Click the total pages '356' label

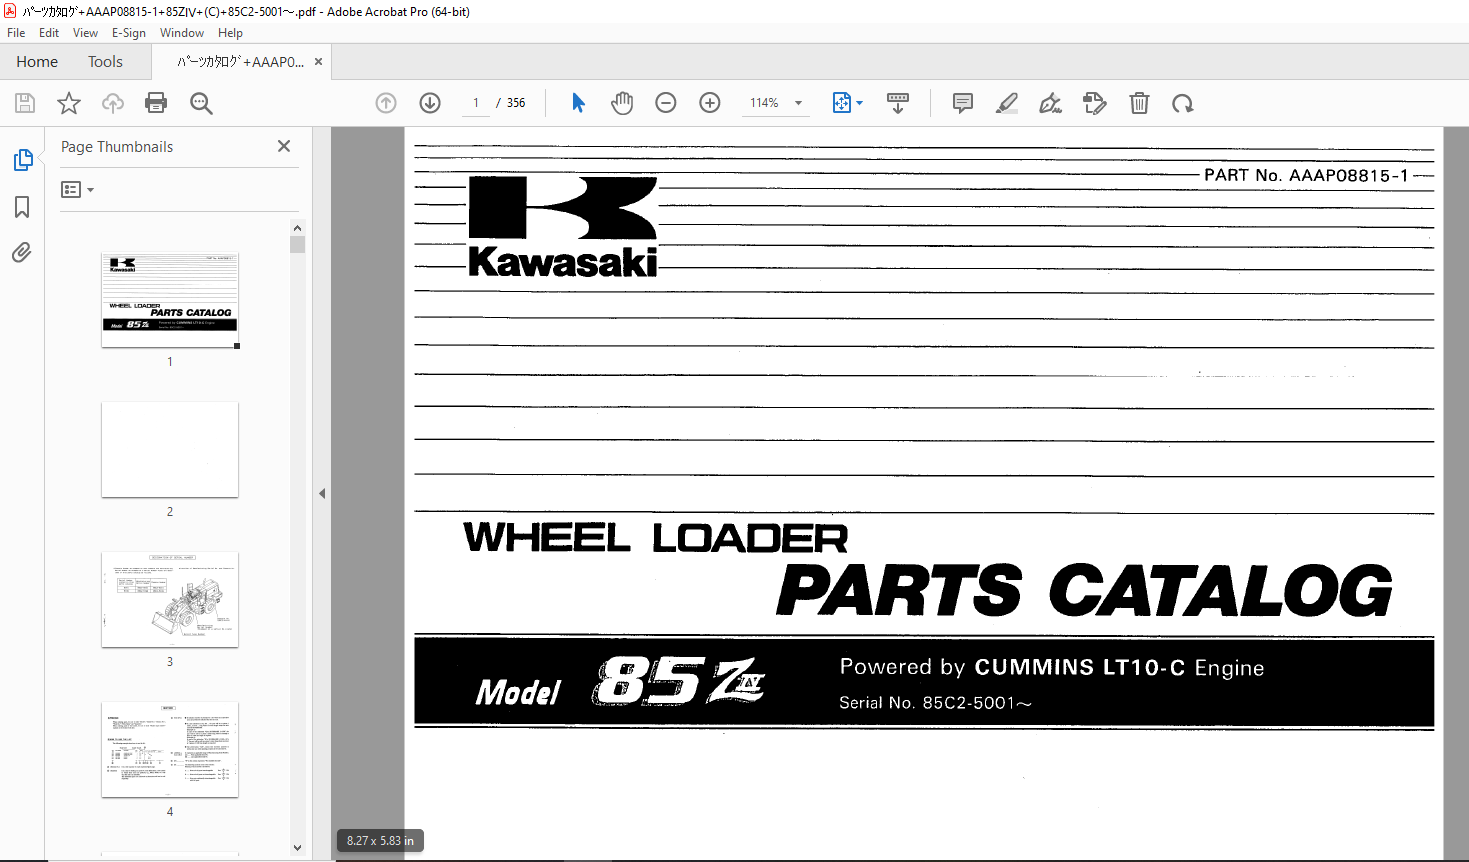coord(516,103)
